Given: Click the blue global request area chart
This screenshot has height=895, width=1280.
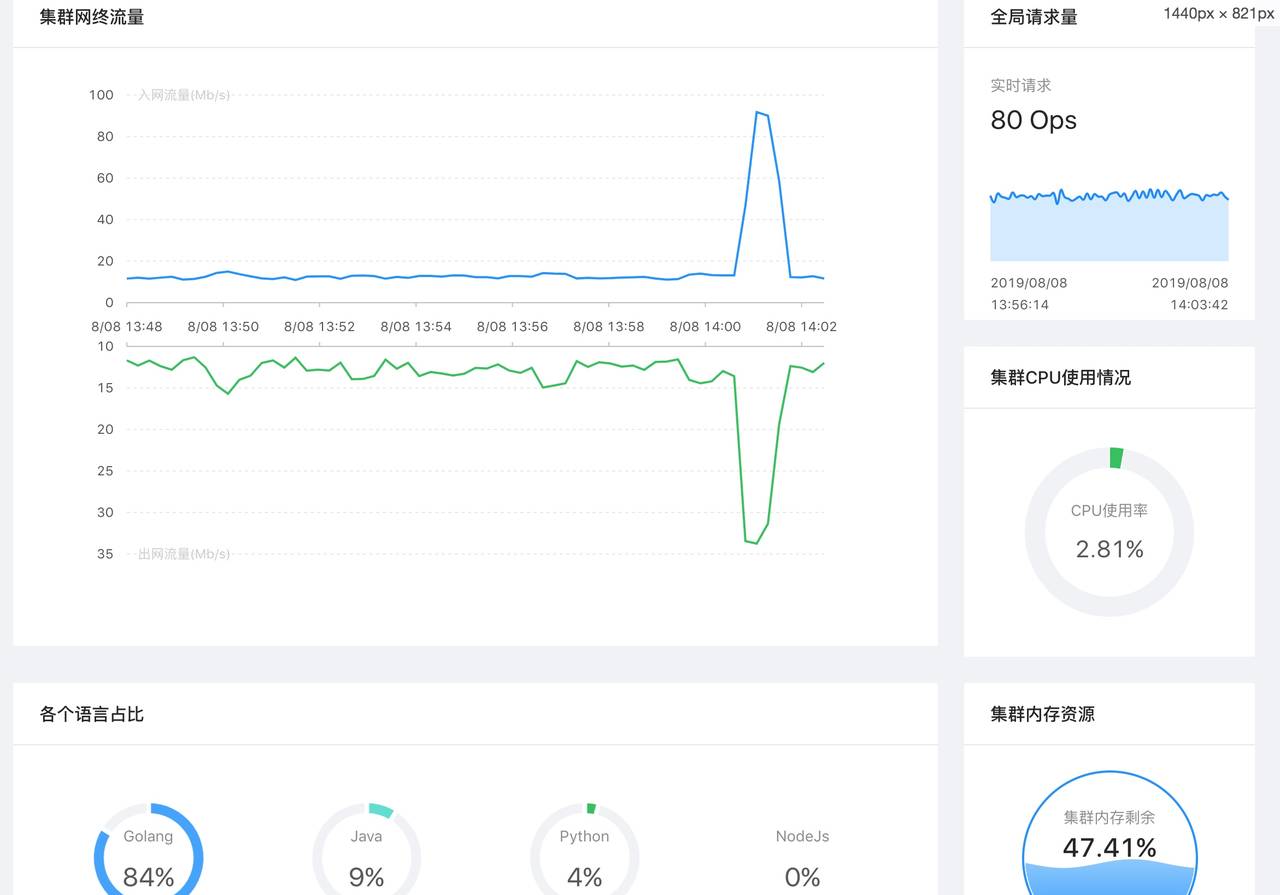Looking at the screenshot, I should (1109, 225).
